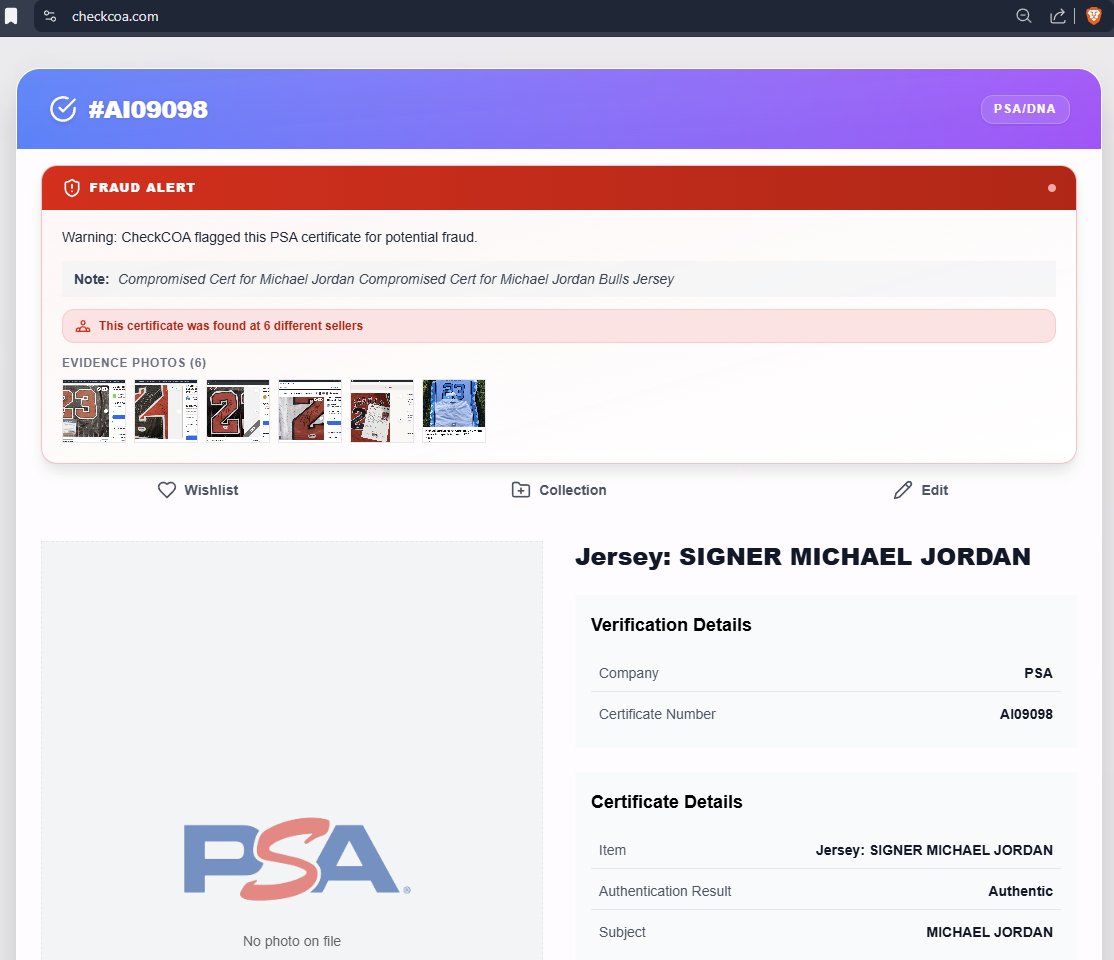Click the zoom magnifier icon in address bar
This screenshot has height=960, width=1114.
click(x=1023, y=16)
